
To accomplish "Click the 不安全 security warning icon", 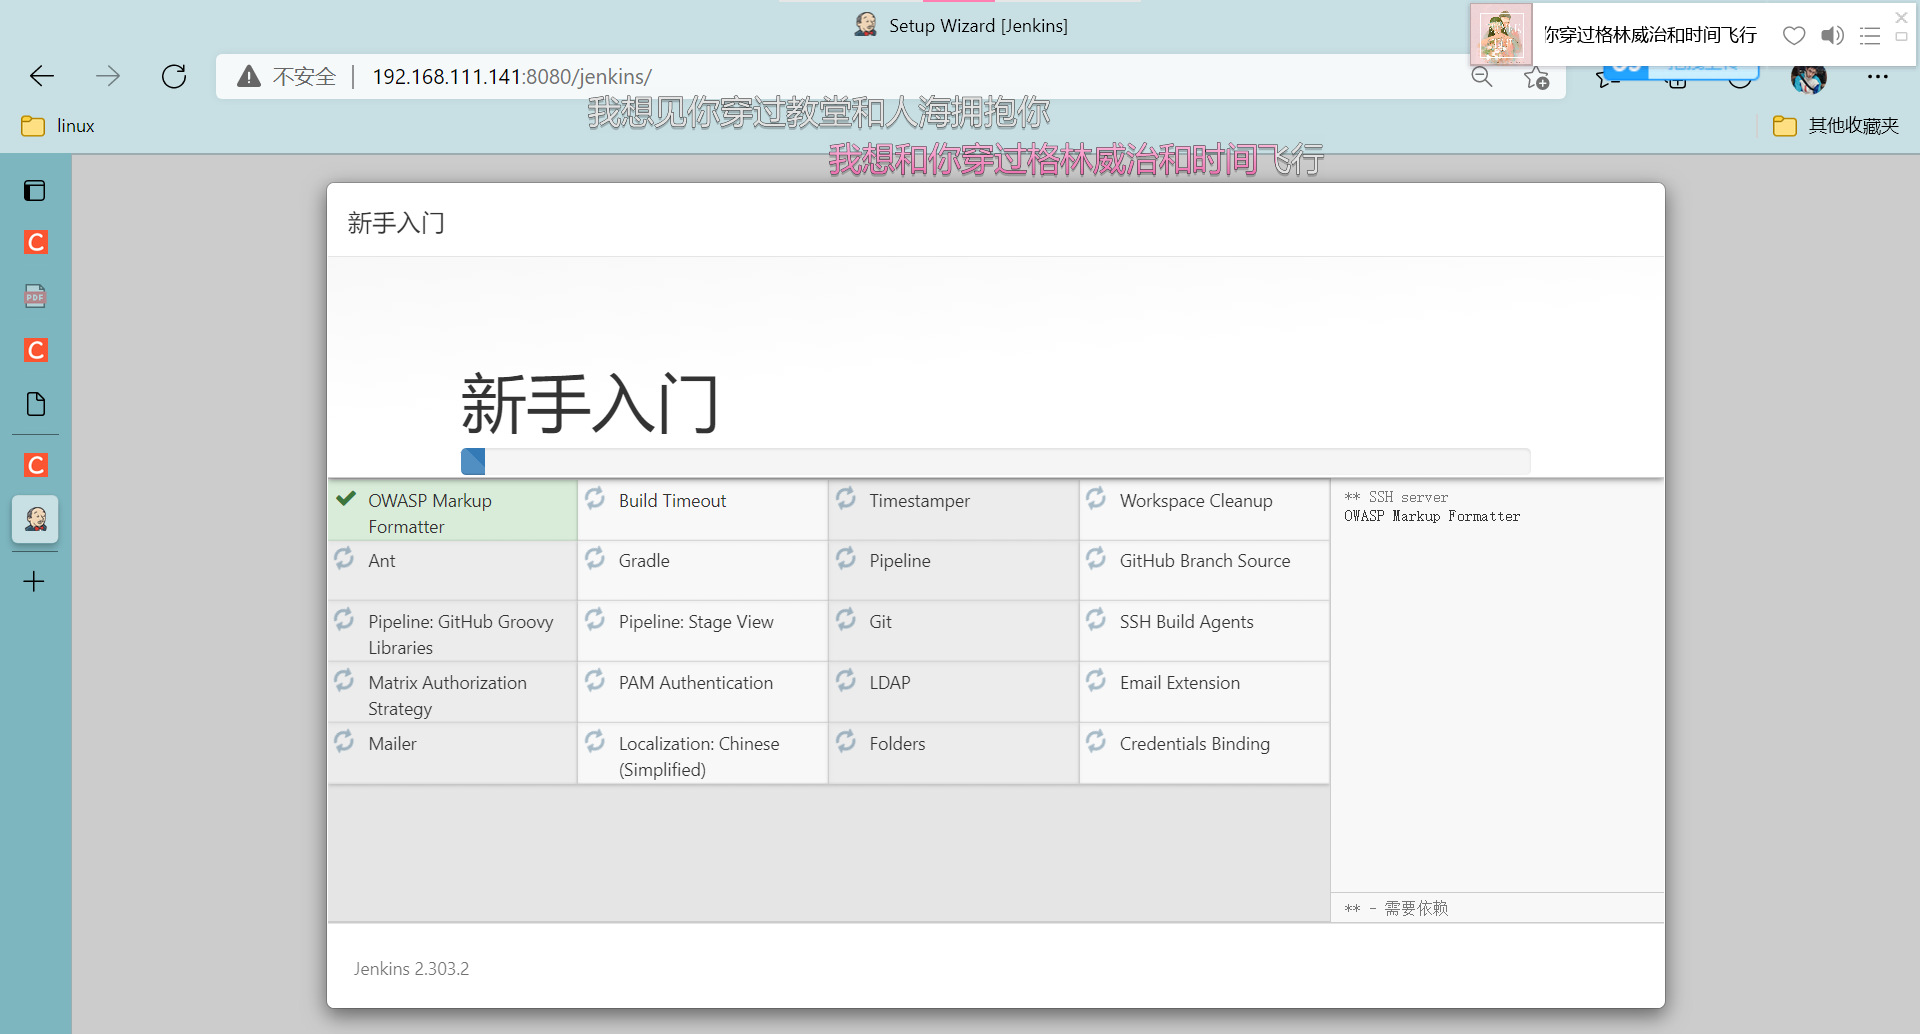I will [249, 76].
